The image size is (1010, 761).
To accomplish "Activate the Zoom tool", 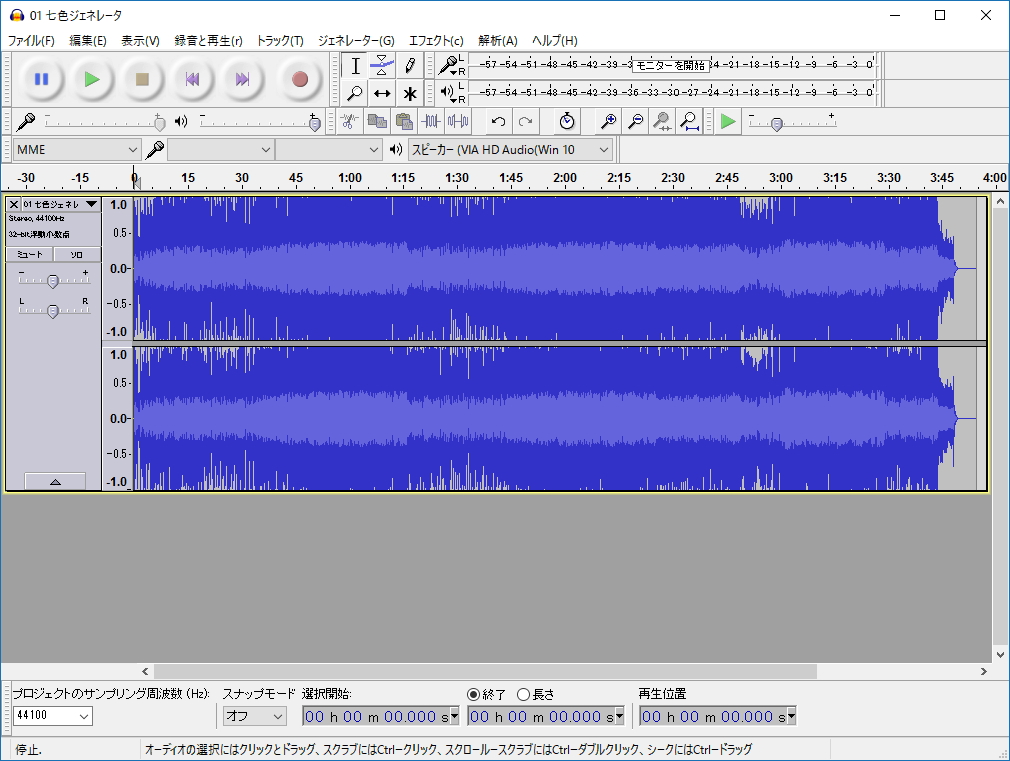I will point(355,93).
